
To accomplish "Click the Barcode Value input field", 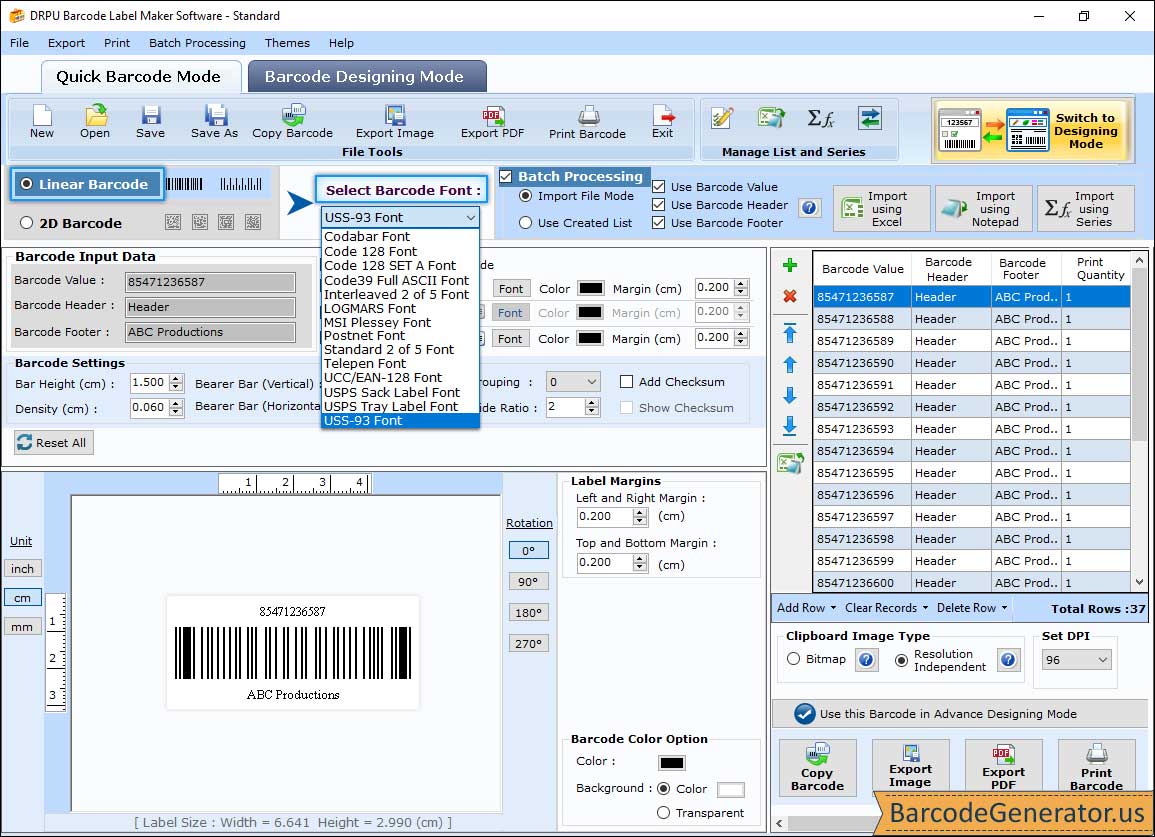I will (x=210, y=282).
